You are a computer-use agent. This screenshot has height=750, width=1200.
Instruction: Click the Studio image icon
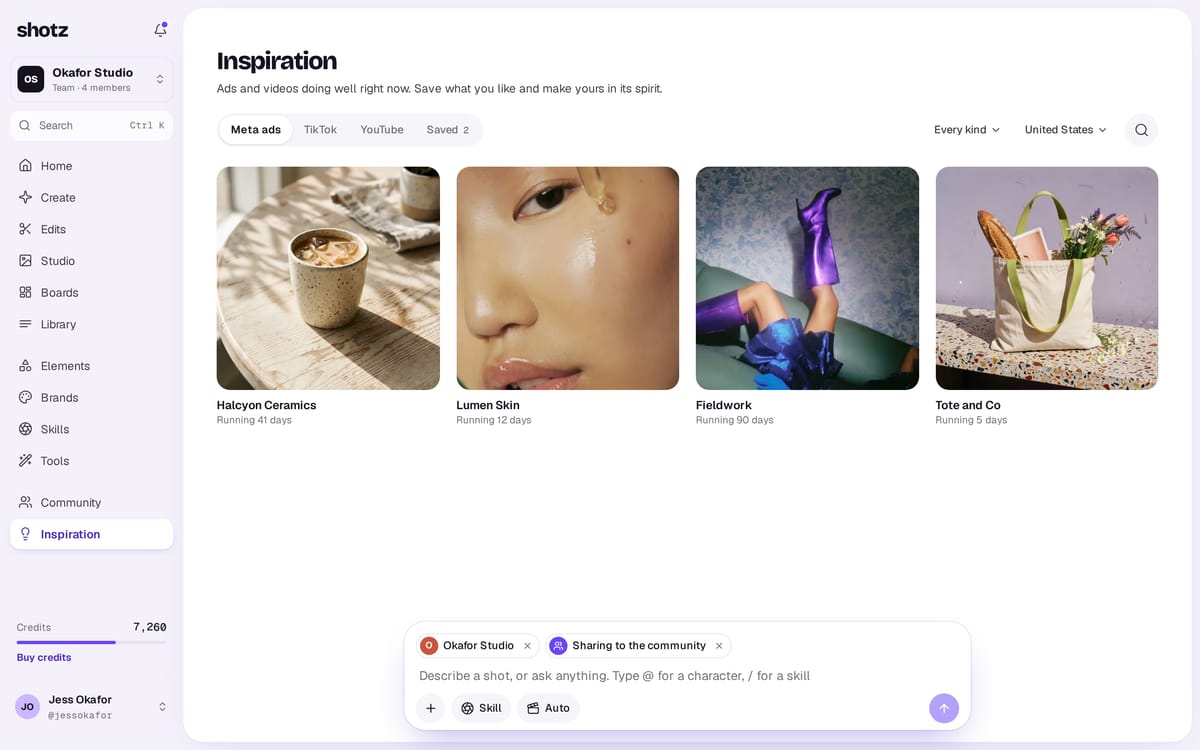point(26,261)
